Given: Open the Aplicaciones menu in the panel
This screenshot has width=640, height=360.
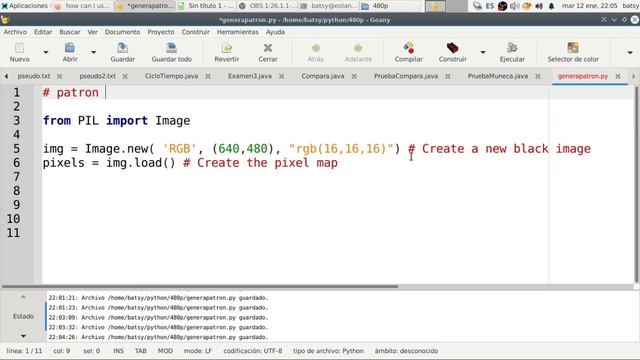Looking at the screenshot, I should (x=24, y=6).
